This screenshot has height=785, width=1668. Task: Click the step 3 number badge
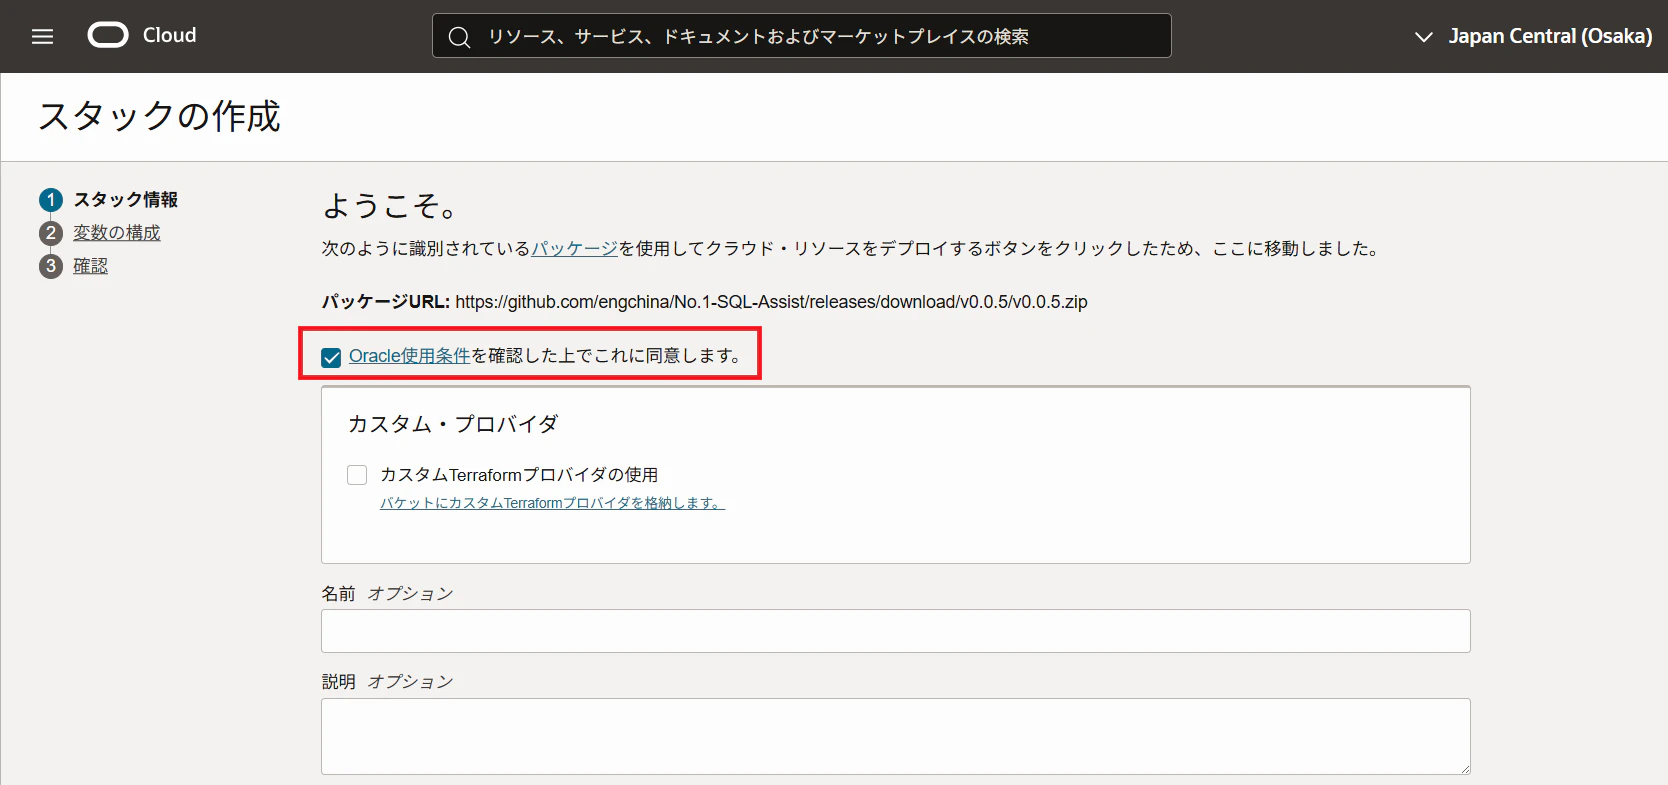click(51, 266)
